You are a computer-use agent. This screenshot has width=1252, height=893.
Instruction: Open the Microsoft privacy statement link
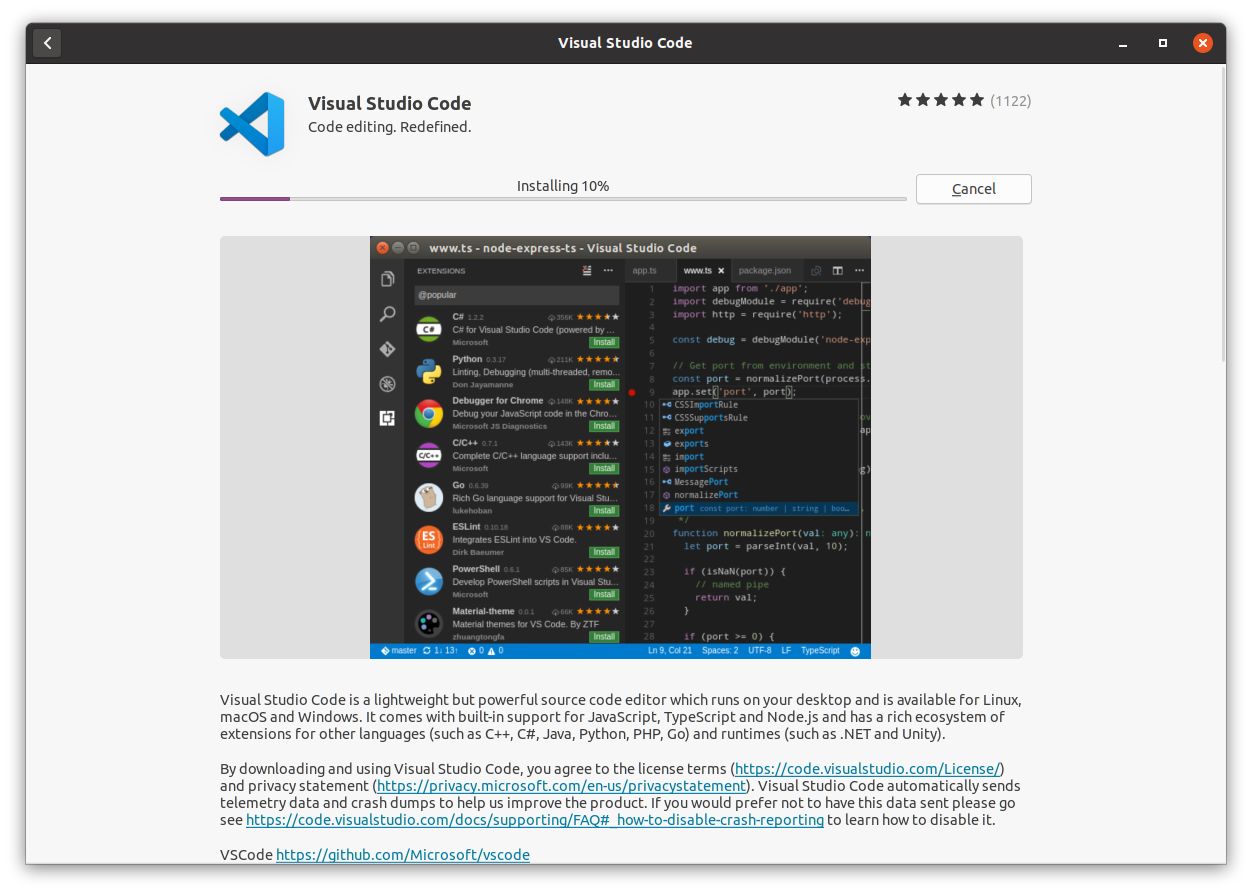[561, 786]
